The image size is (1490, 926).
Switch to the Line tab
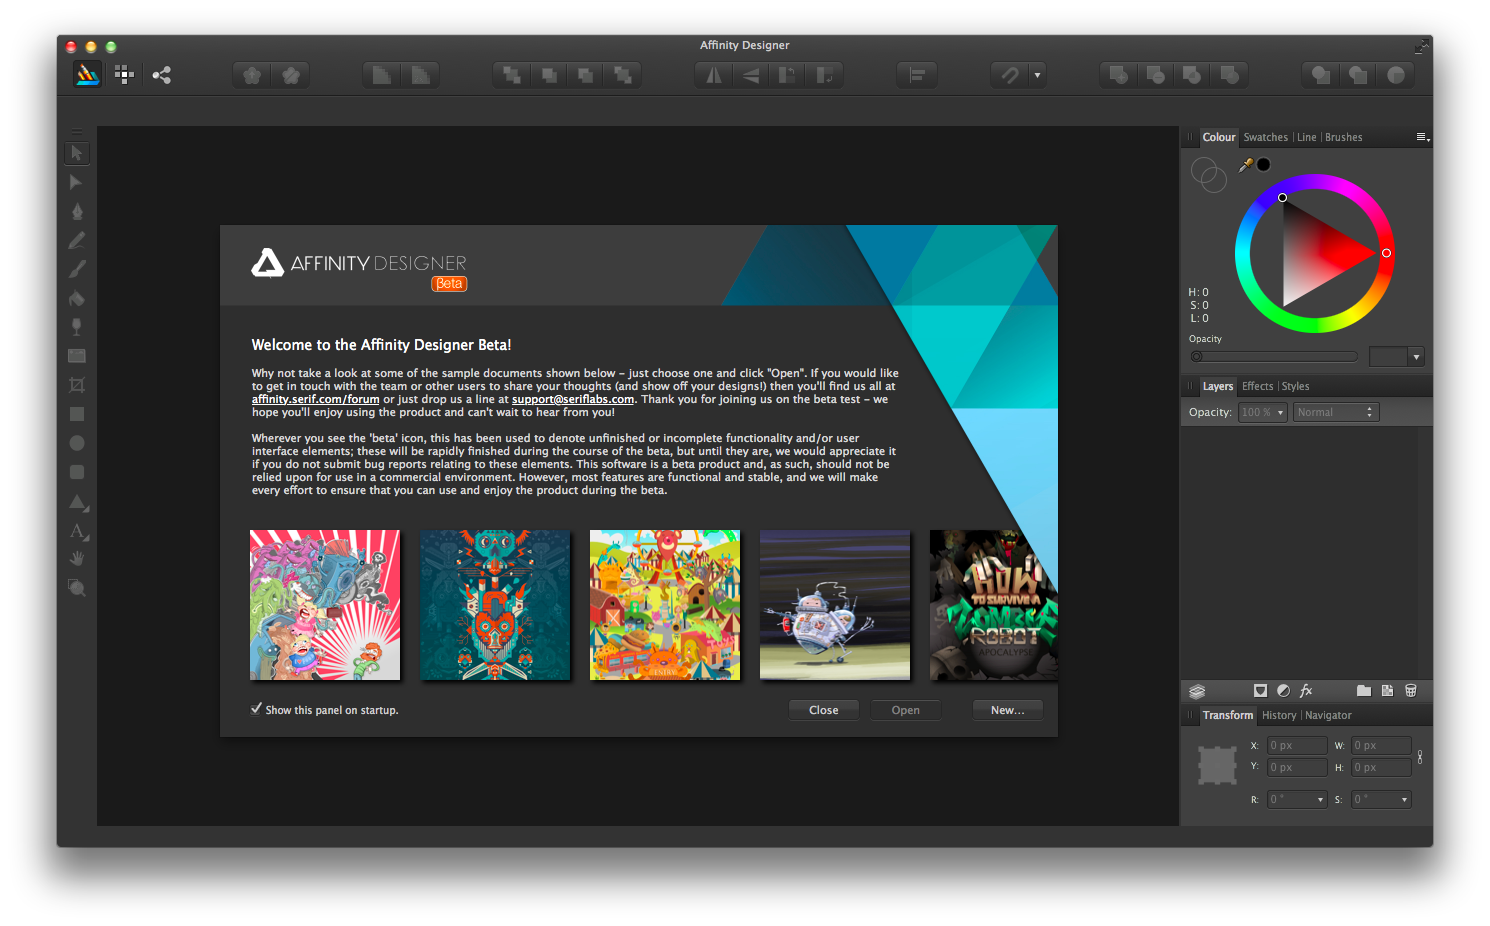coord(1307,137)
